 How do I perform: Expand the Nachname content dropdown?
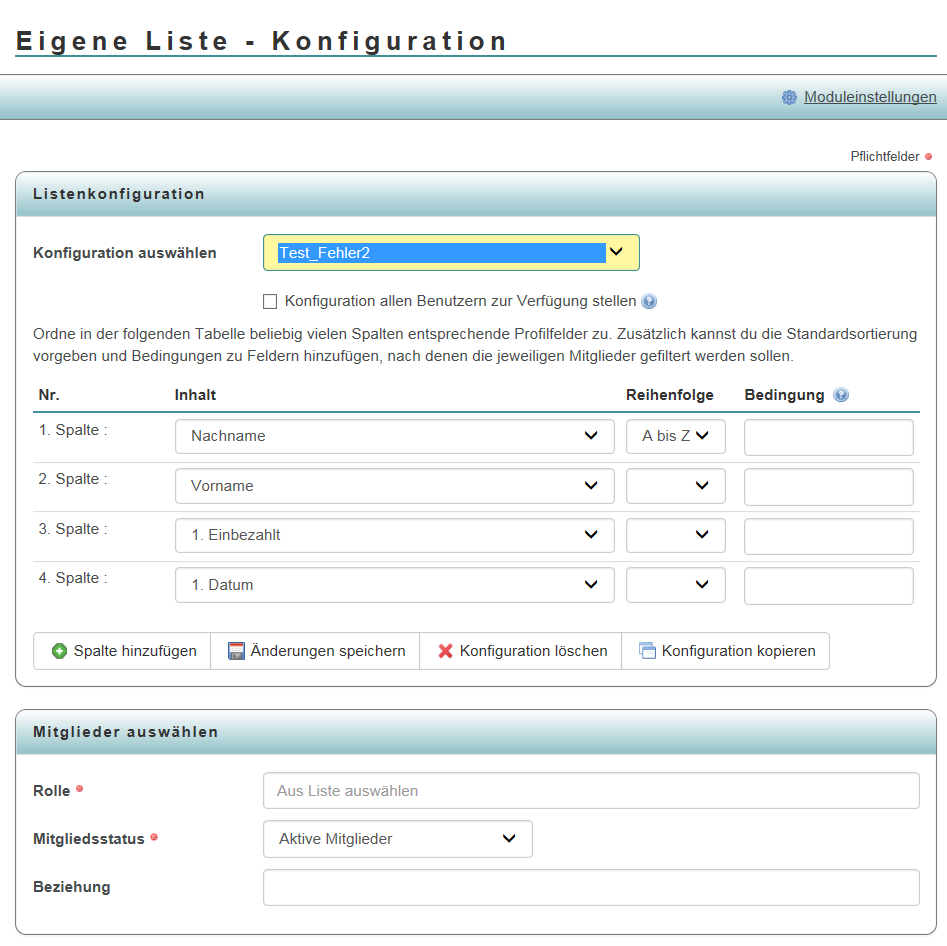(x=394, y=436)
